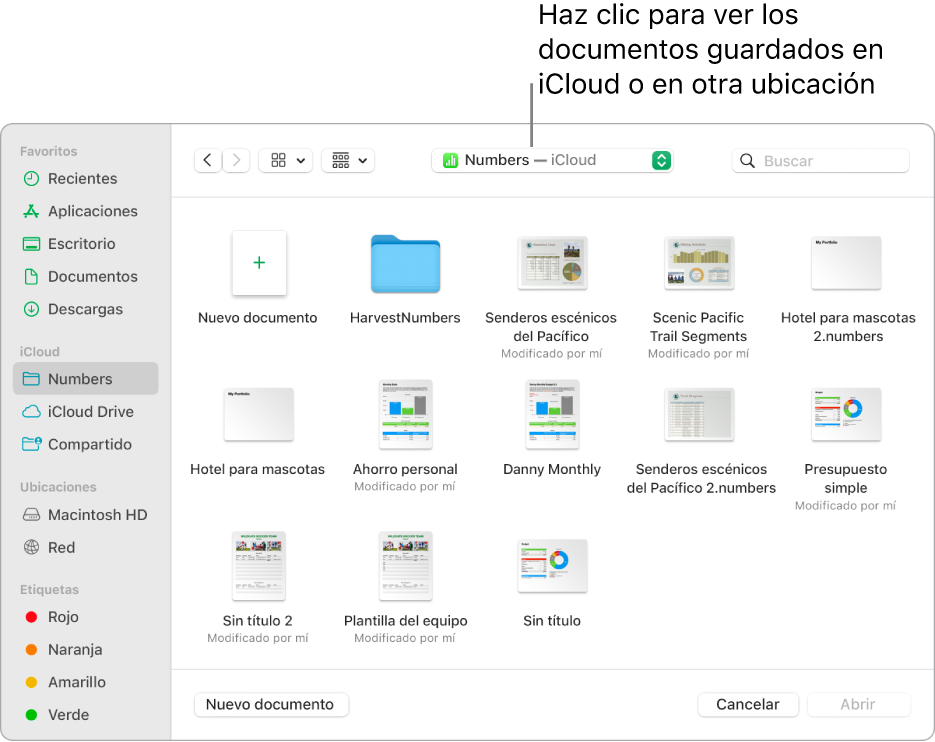Click the Scenic Pacific Trail Segments file name

click(x=698, y=327)
